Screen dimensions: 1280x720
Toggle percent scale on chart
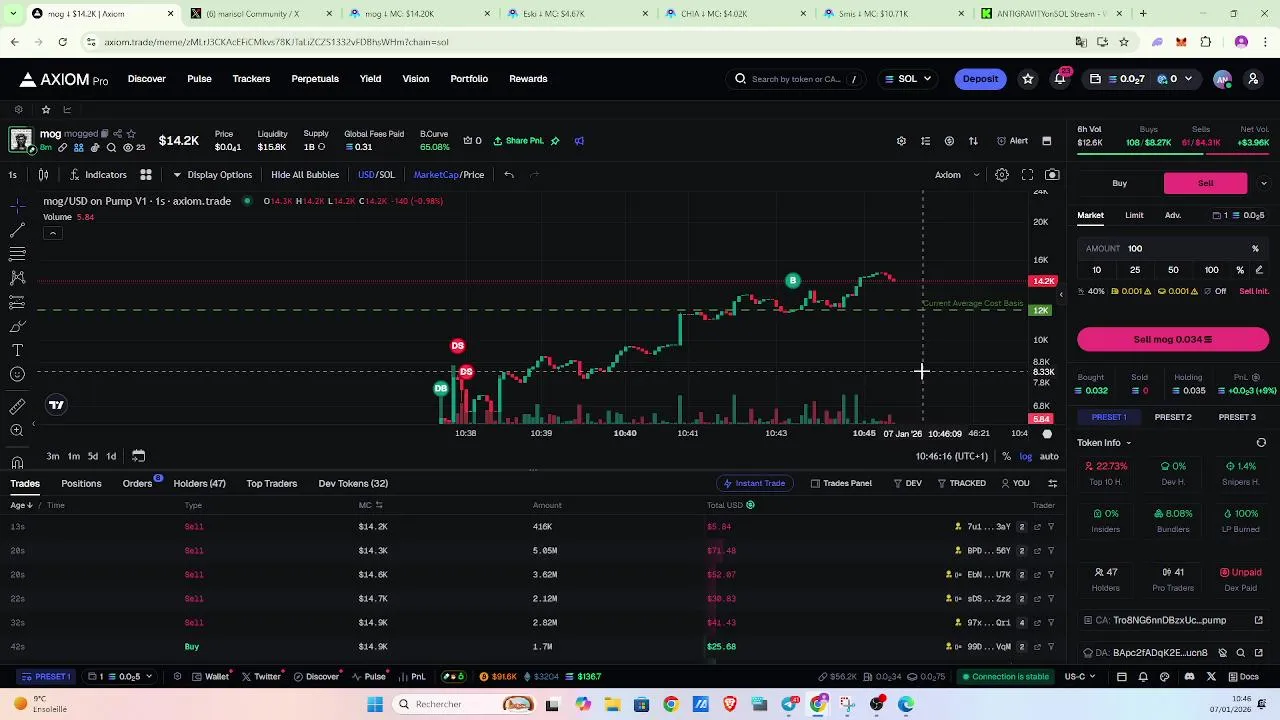click(x=1006, y=457)
